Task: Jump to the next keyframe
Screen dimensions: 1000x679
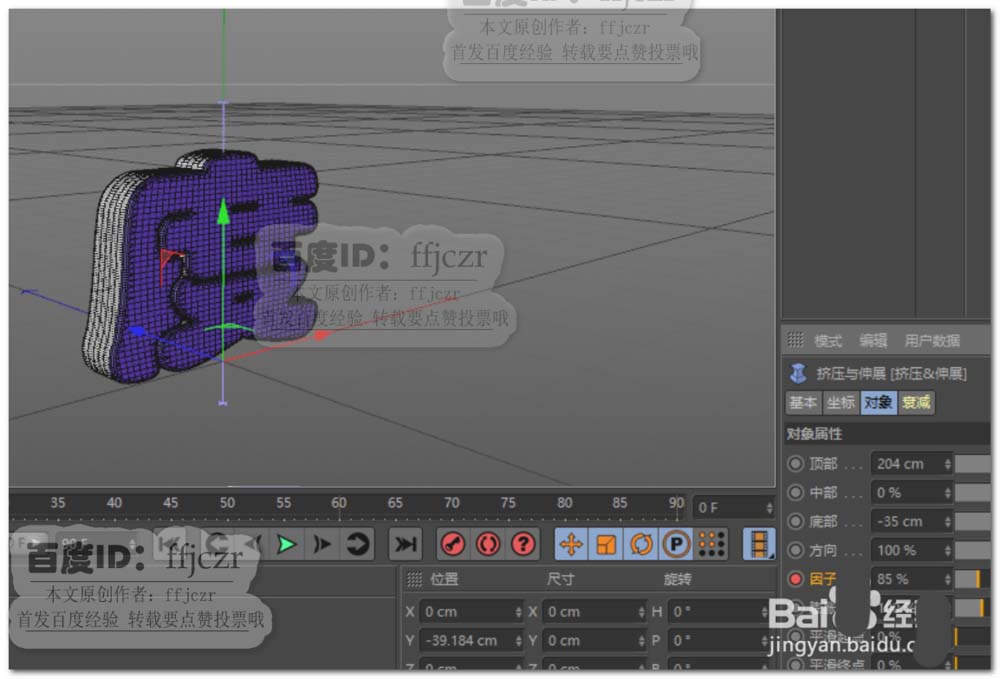Action: (357, 544)
